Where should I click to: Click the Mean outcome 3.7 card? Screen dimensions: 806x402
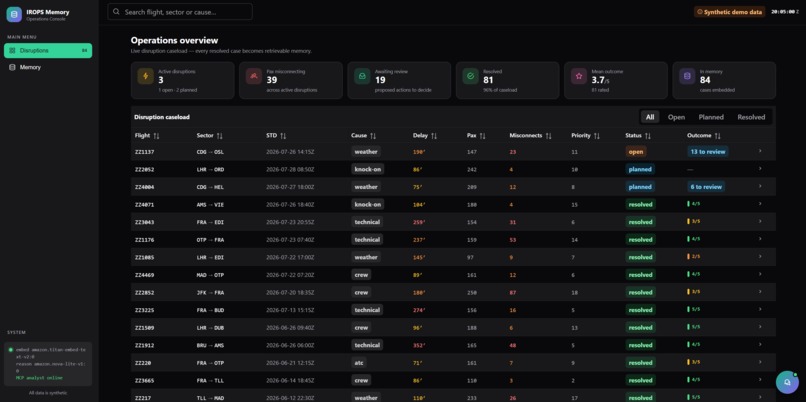(616, 80)
